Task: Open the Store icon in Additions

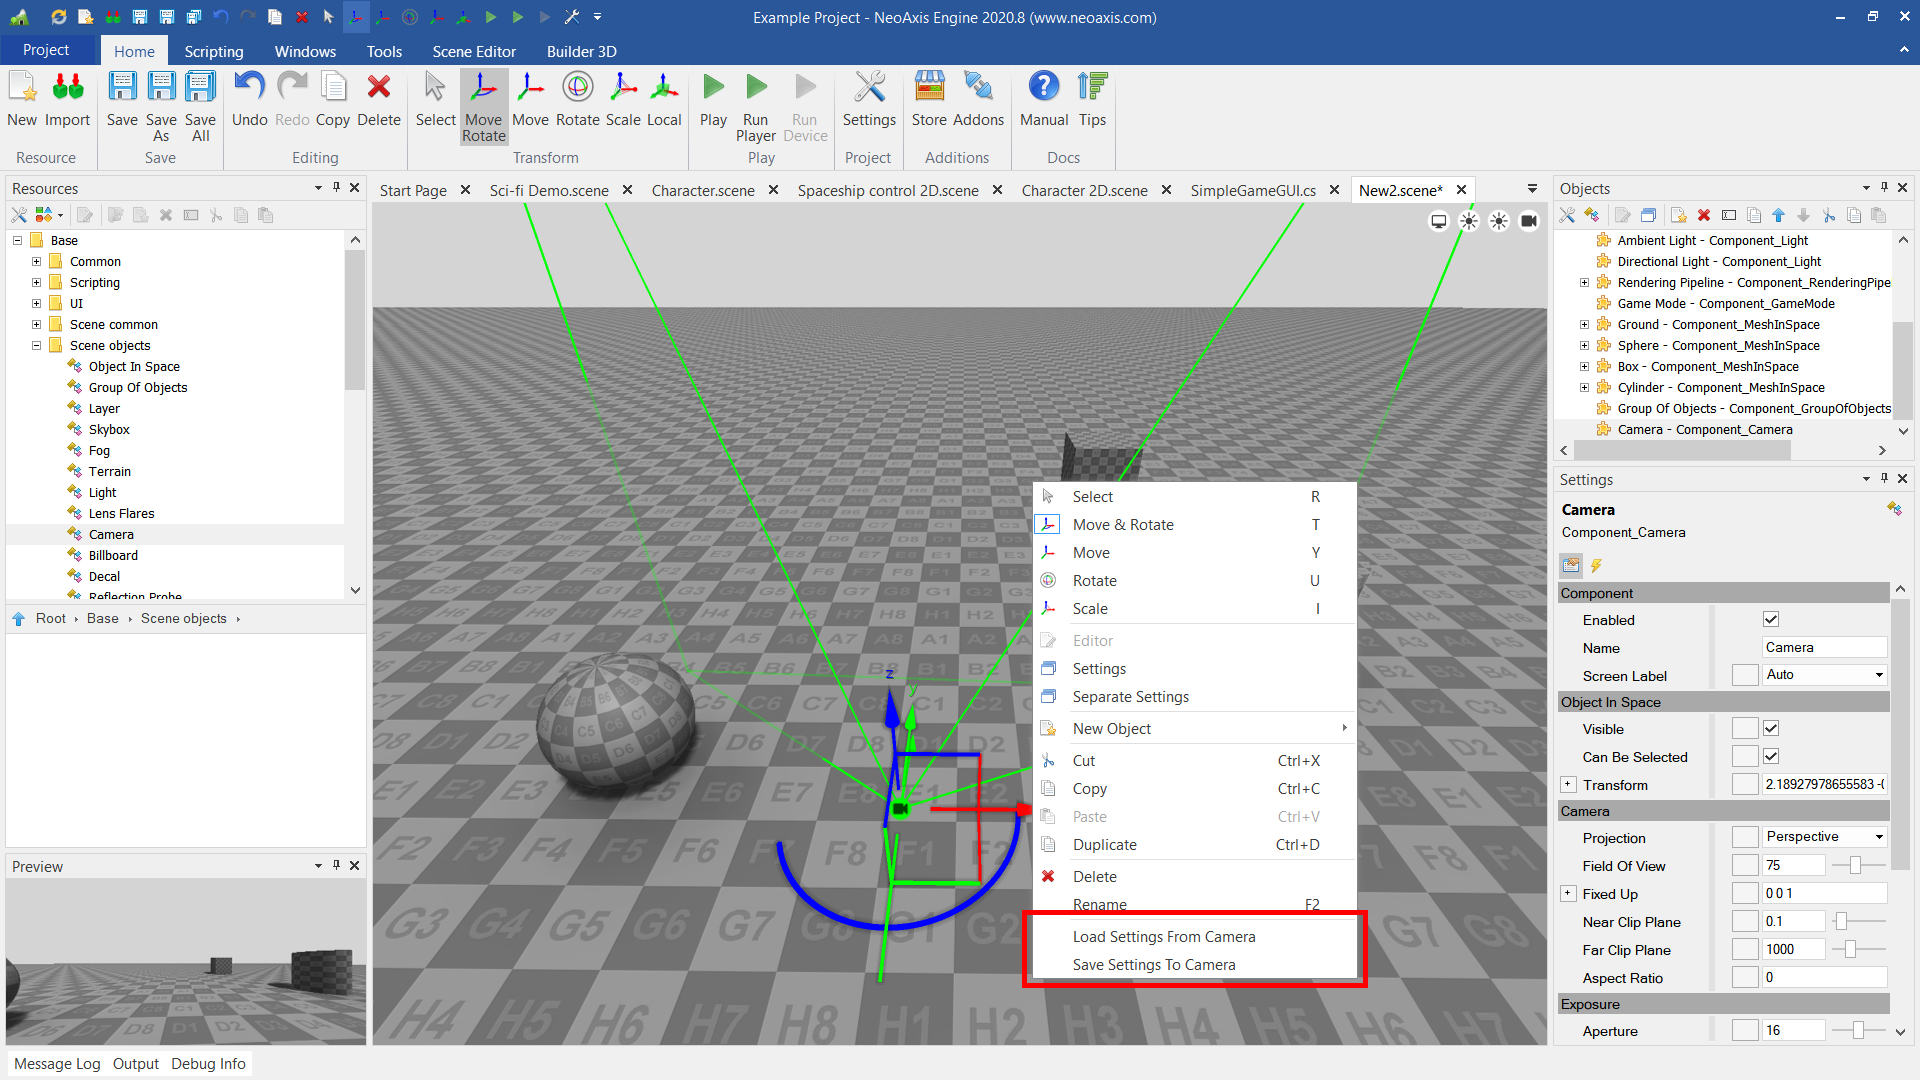Action: click(x=928, y=100)
